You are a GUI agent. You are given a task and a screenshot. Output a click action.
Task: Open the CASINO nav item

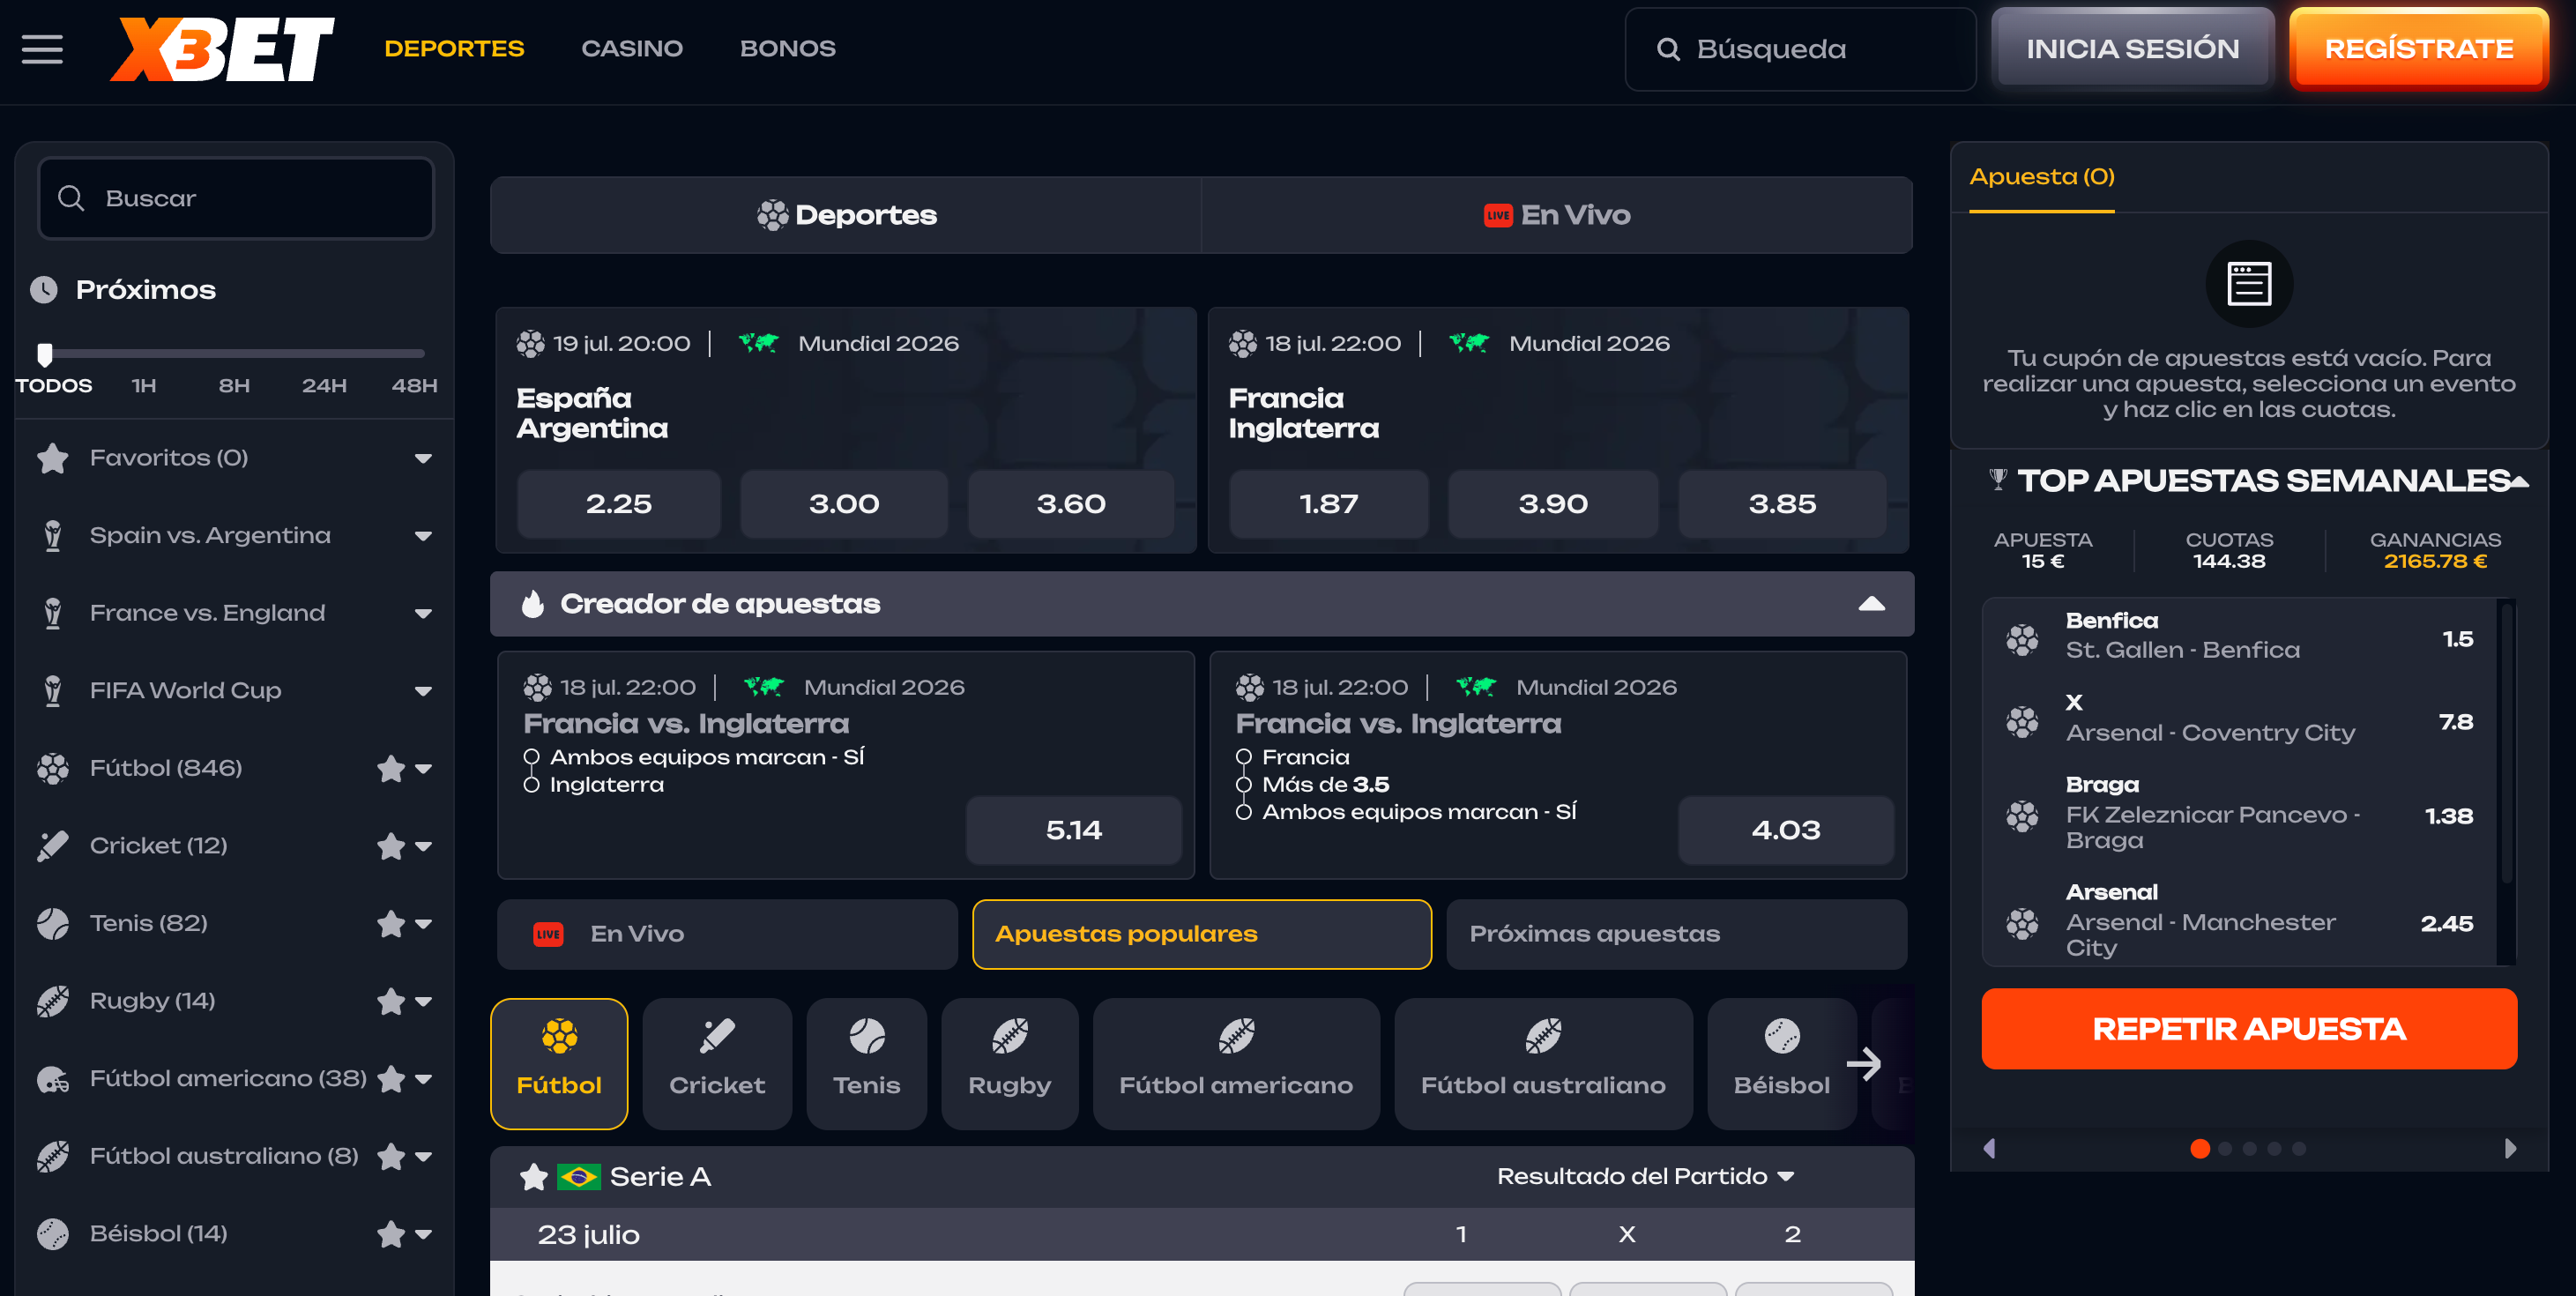(x=632, y=49)
